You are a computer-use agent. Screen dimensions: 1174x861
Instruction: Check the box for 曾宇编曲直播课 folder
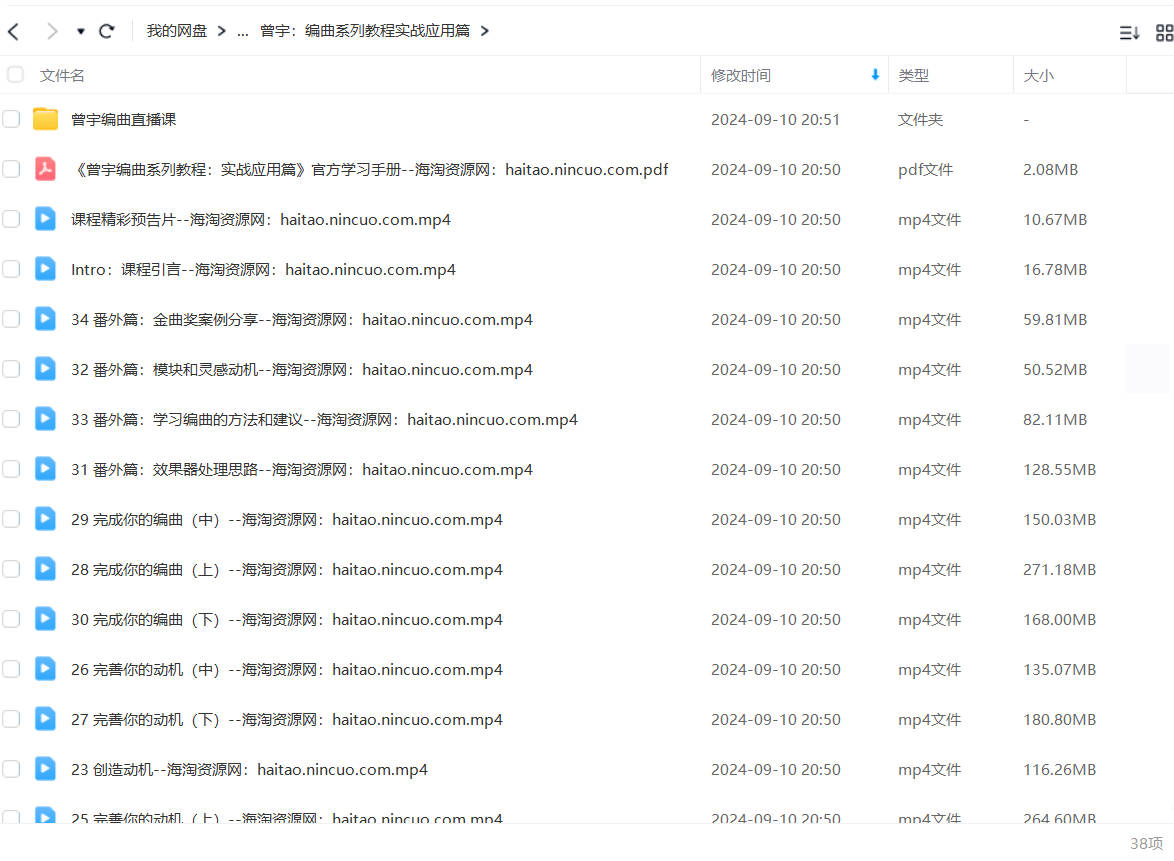coord(10,119)
